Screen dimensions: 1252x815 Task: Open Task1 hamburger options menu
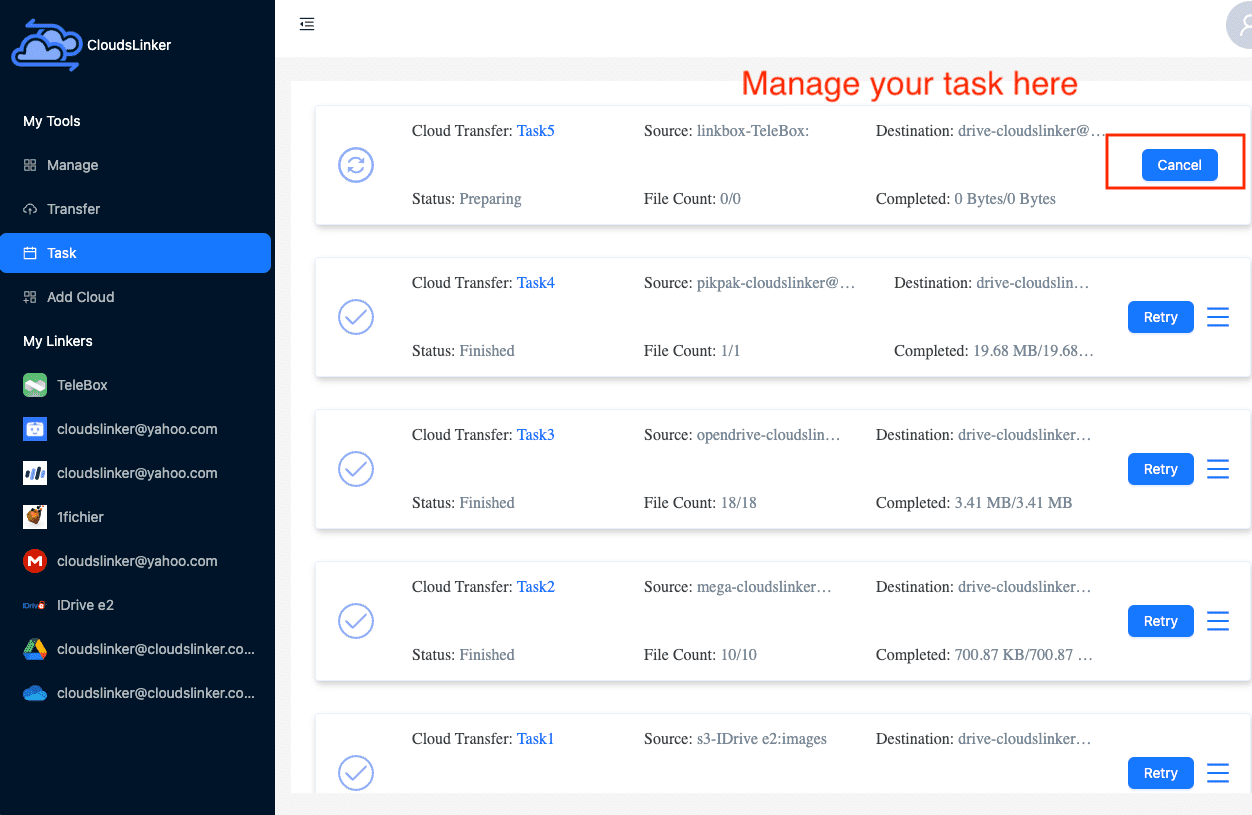point(1218,773)
